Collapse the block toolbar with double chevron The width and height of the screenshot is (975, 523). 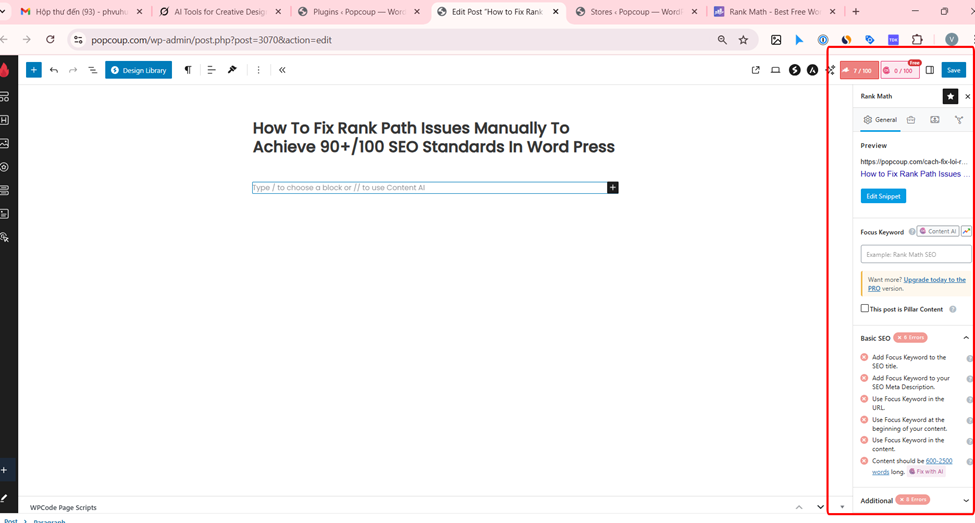(282, 70)
